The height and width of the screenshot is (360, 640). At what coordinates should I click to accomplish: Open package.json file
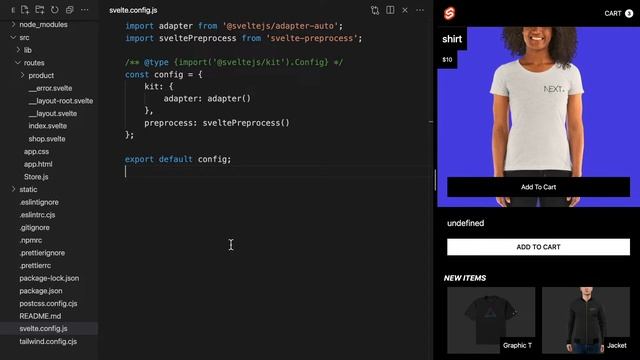click(x=41, y=291)
